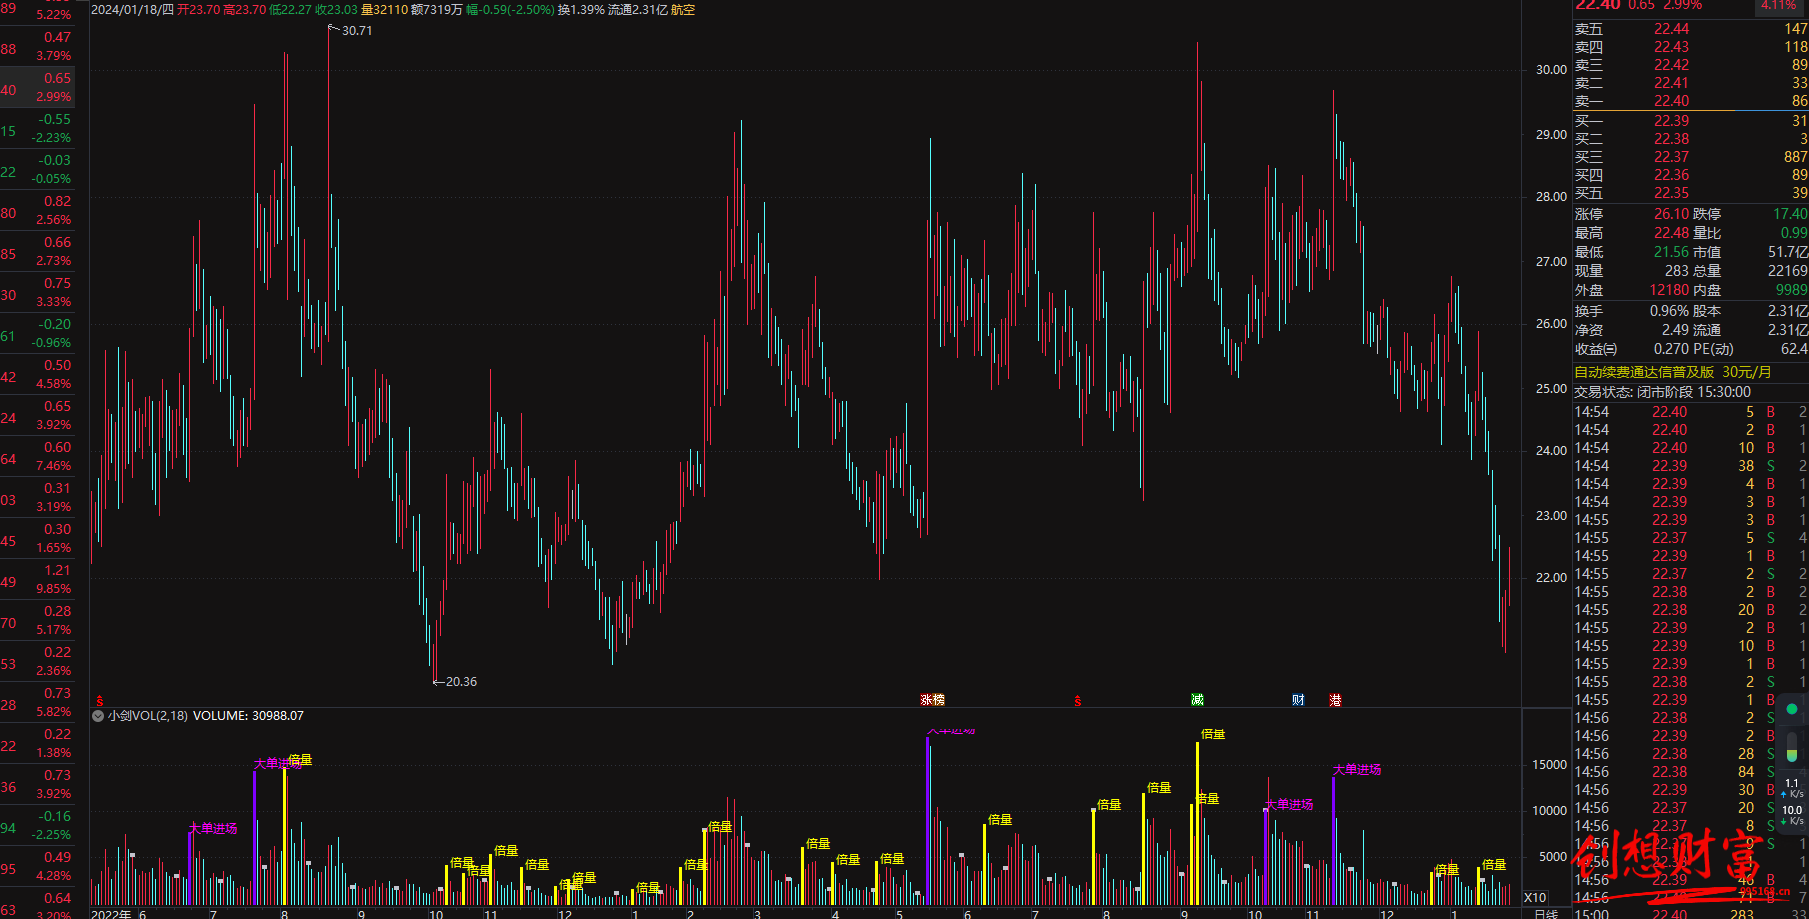Click the PE(动) 62.4 value

1794,349
